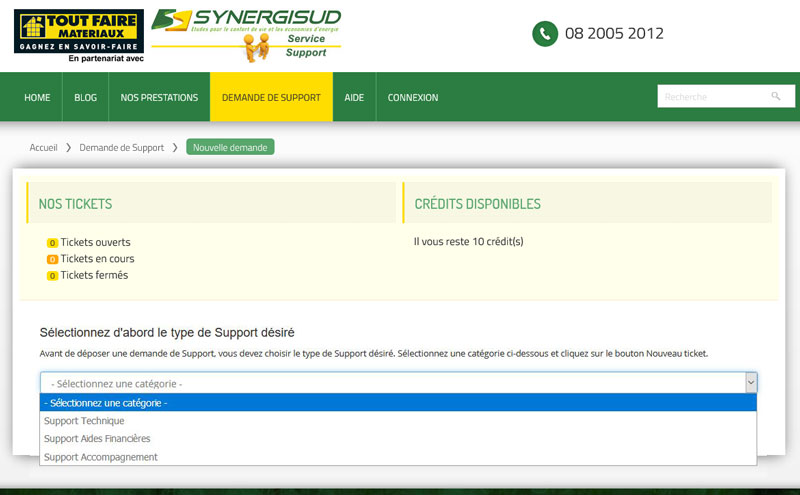
Task: Pick Support Accompagnement in dropdown
Action: coord(101,457)
